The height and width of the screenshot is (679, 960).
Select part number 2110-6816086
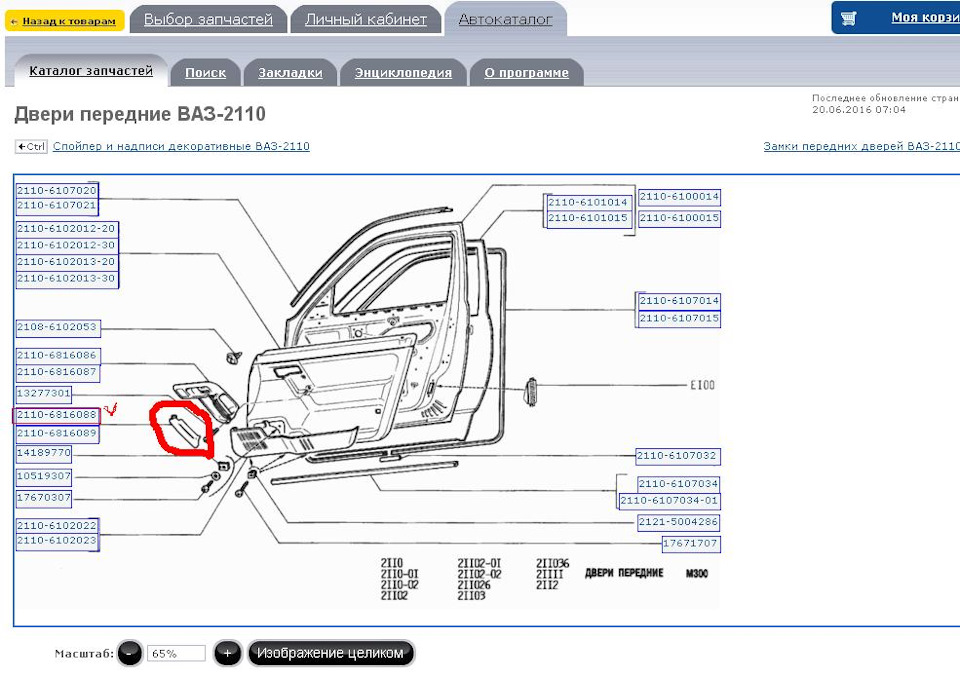tap(57, 355)
